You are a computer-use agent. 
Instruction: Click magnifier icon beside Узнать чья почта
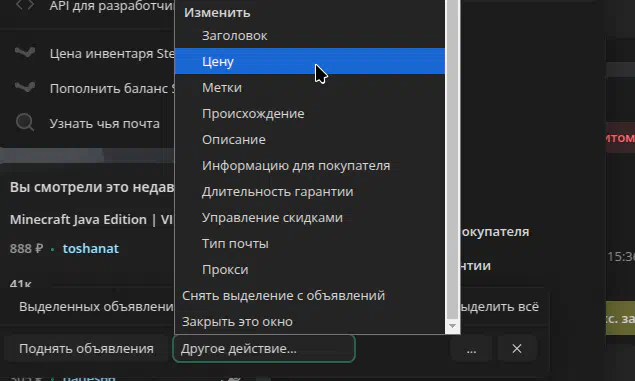(x=25, y=122)
